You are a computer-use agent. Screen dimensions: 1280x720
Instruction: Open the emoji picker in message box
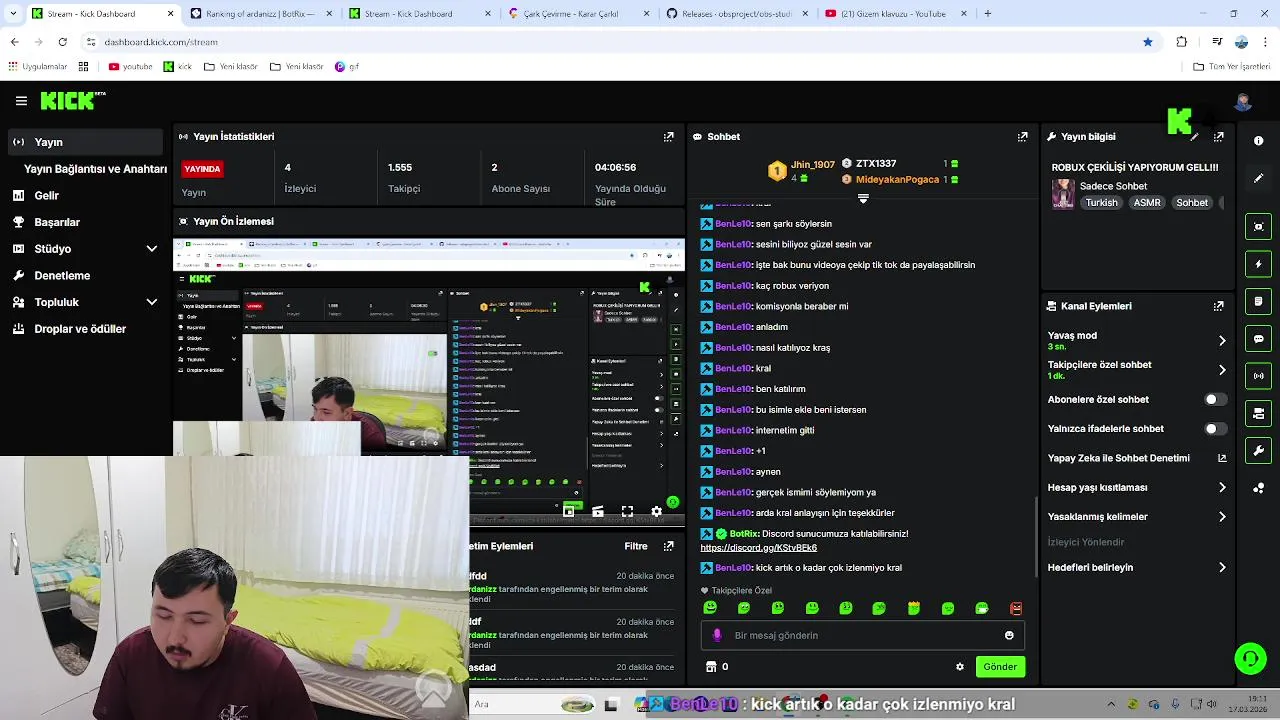click(1009, 635)
